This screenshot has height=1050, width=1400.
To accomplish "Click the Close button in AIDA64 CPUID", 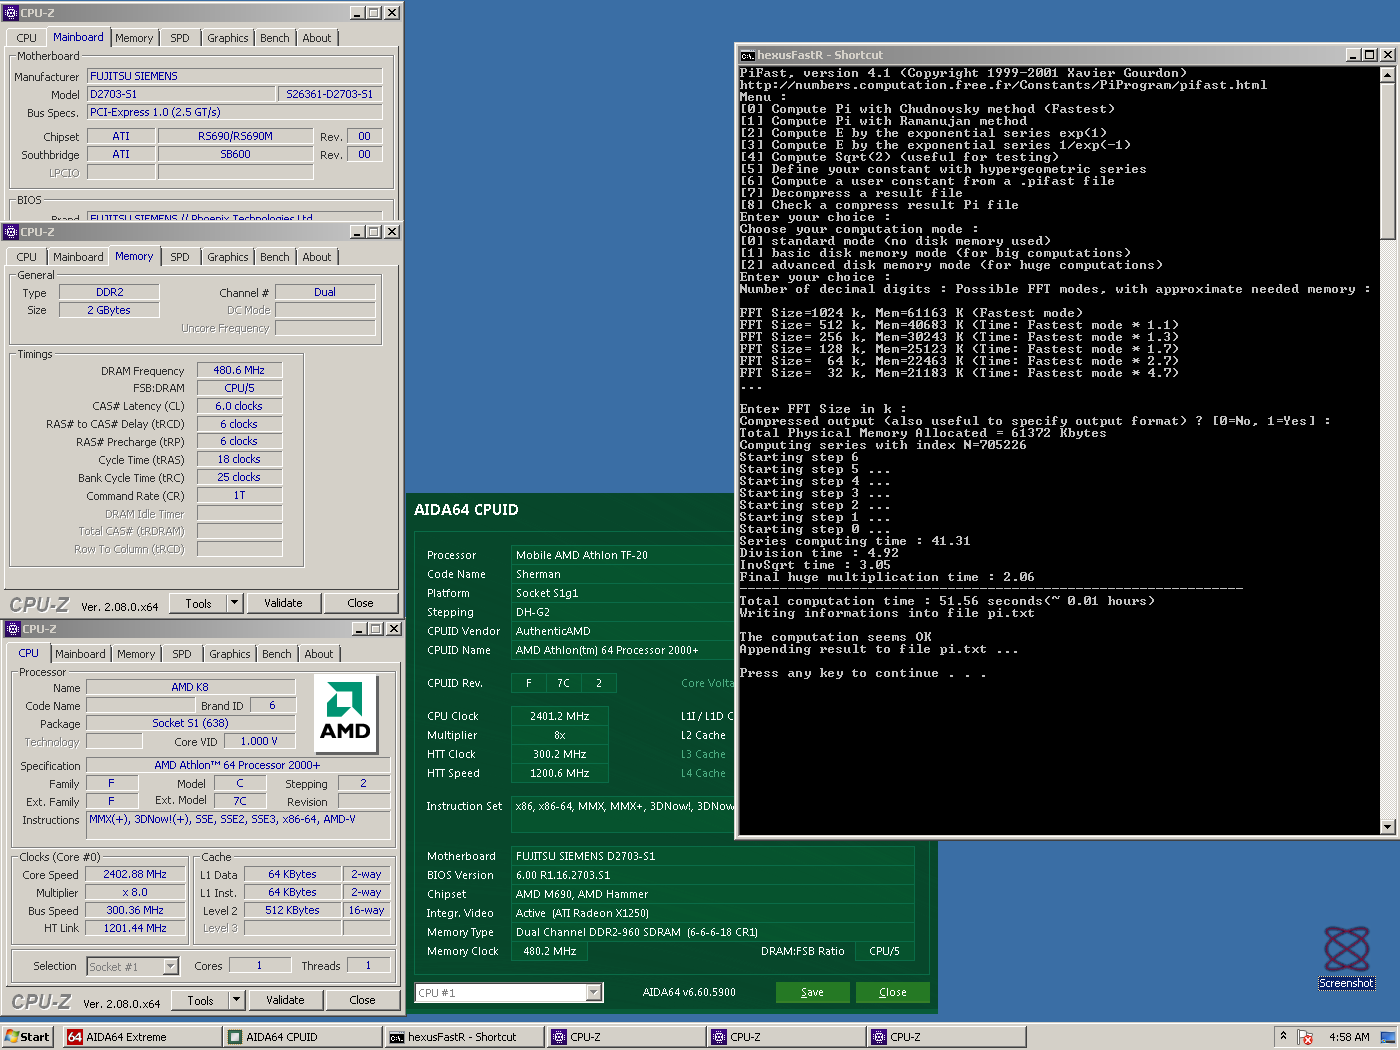I will pyautogui.click(x=893, y=992).
